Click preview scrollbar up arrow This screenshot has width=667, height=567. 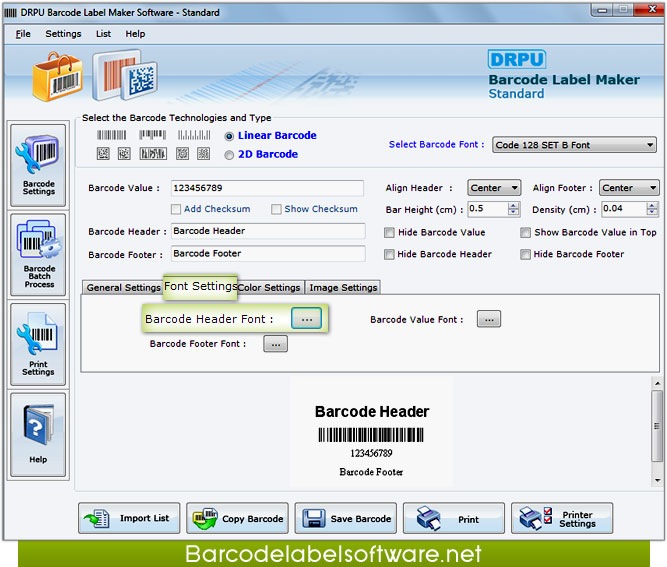[657, 383]
